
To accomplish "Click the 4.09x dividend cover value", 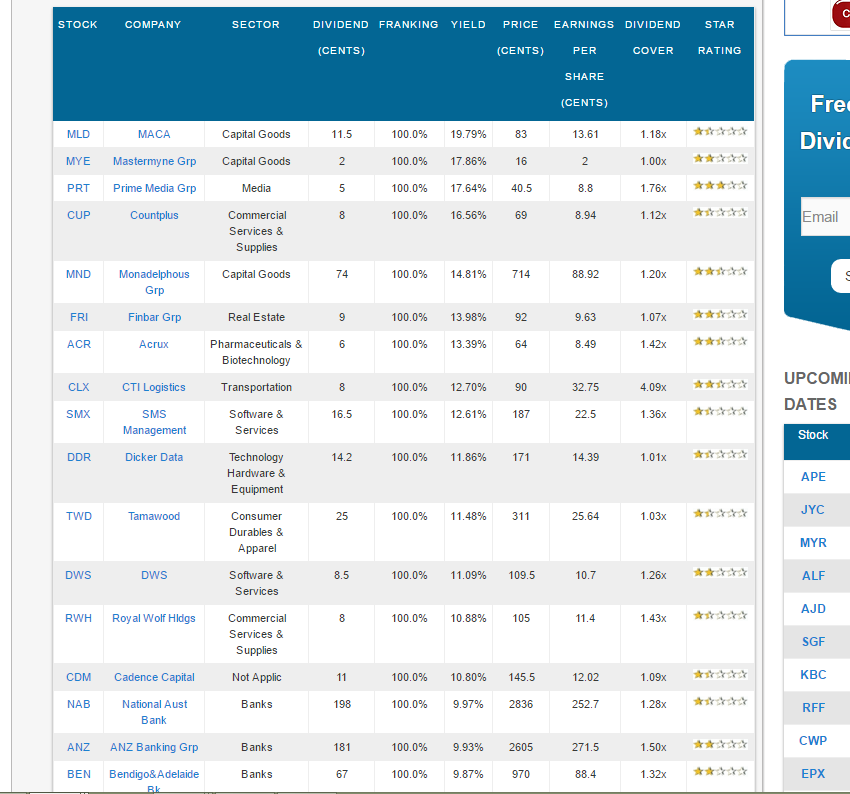I will point(653,387).
